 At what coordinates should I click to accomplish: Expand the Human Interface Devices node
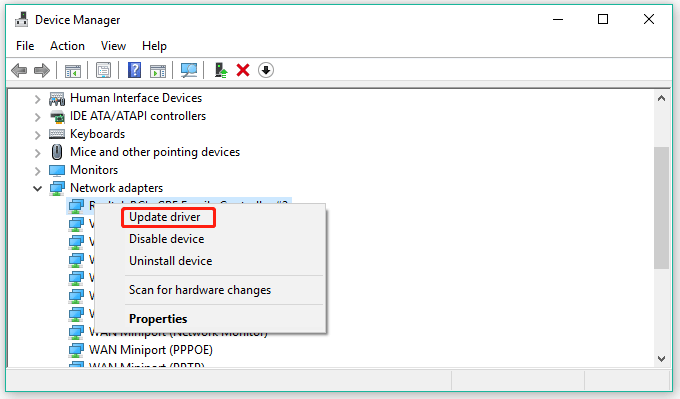pyautogui.click(x=38, y=99)
